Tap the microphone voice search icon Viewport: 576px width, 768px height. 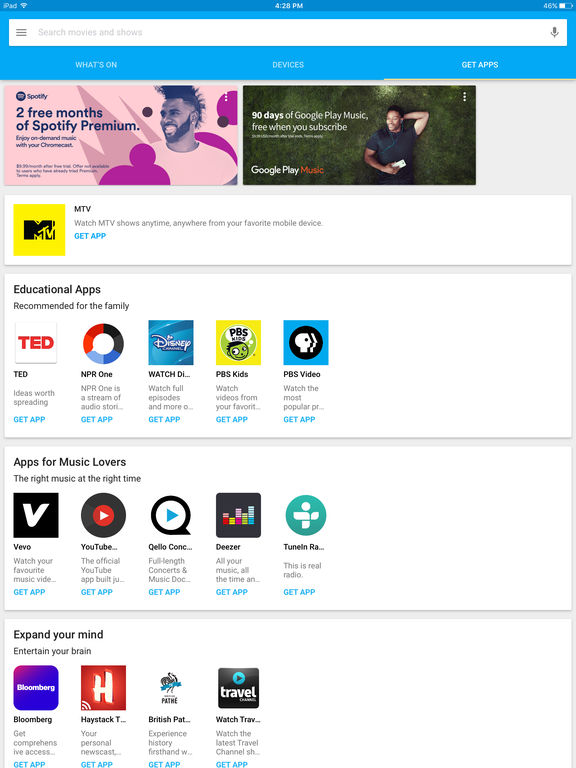[x=554, y=32]
